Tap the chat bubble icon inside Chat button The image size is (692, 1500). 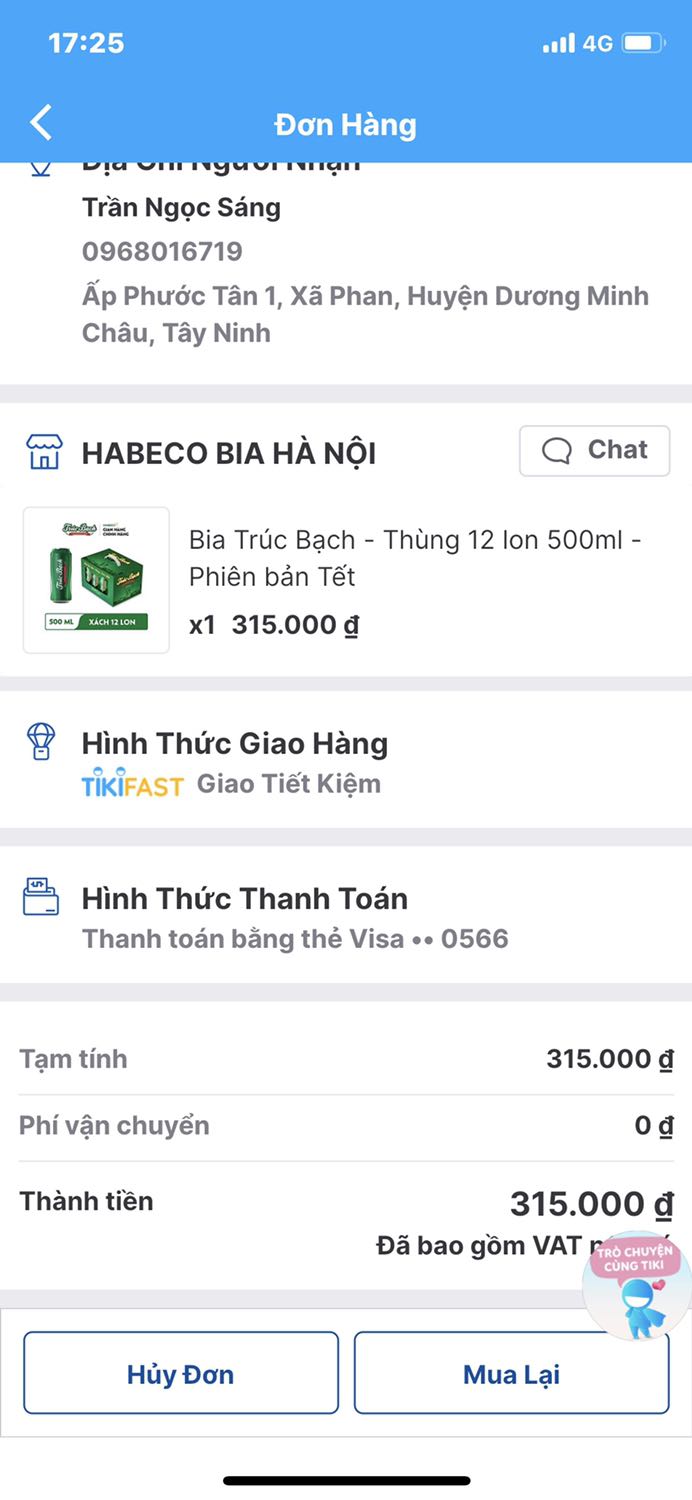click(557, 450)
